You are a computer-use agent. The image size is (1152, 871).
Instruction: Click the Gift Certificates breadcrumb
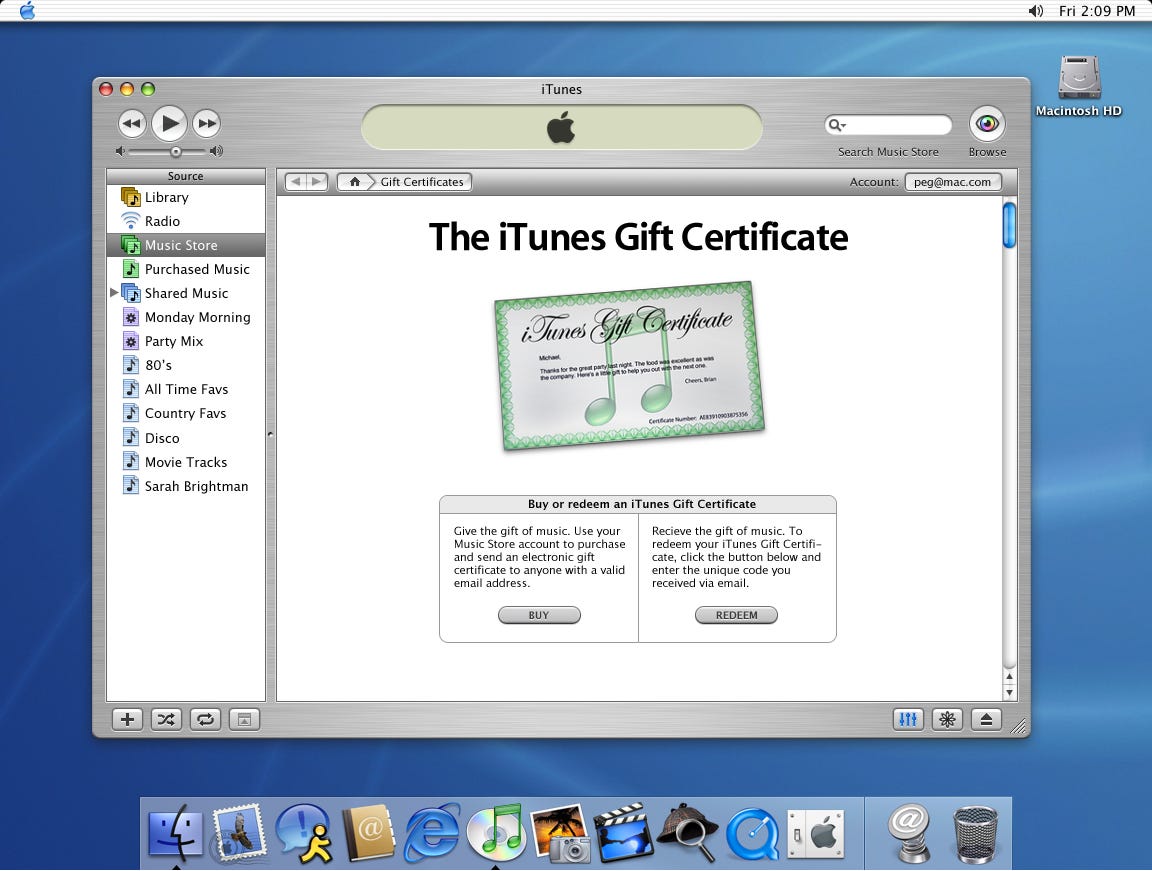(422, 181)
